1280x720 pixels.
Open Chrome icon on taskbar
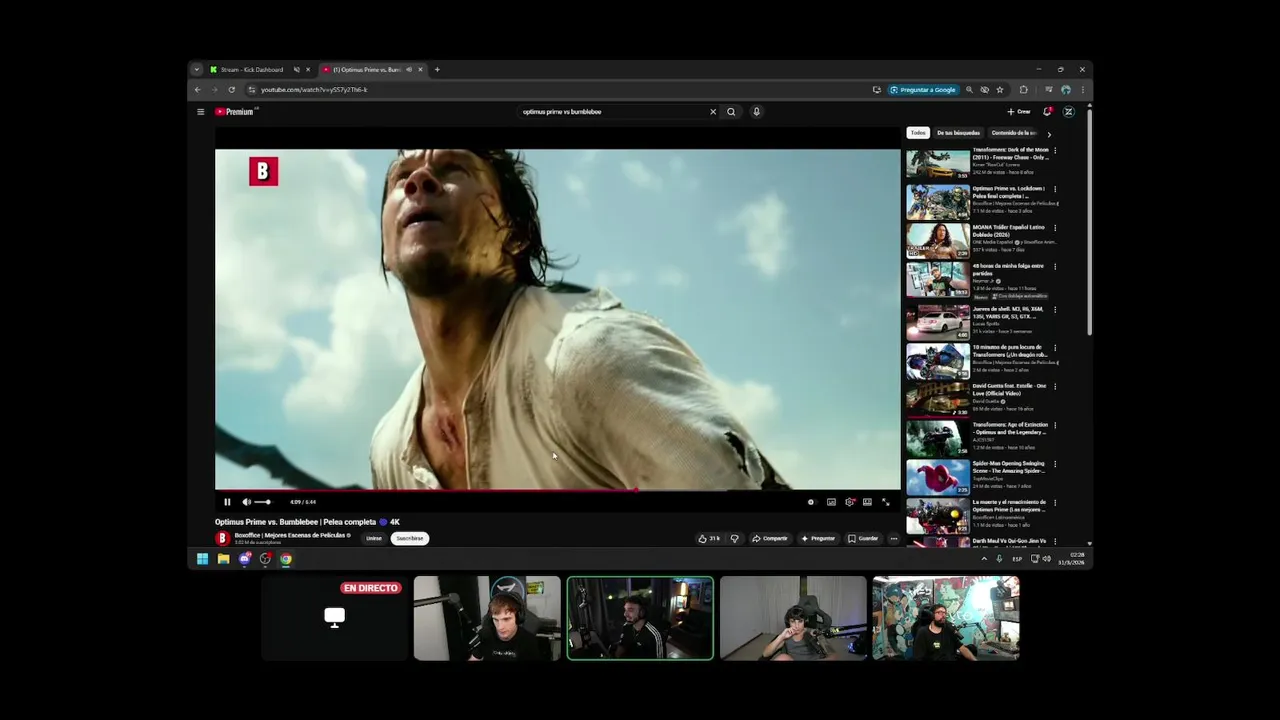tap(286, 559)
